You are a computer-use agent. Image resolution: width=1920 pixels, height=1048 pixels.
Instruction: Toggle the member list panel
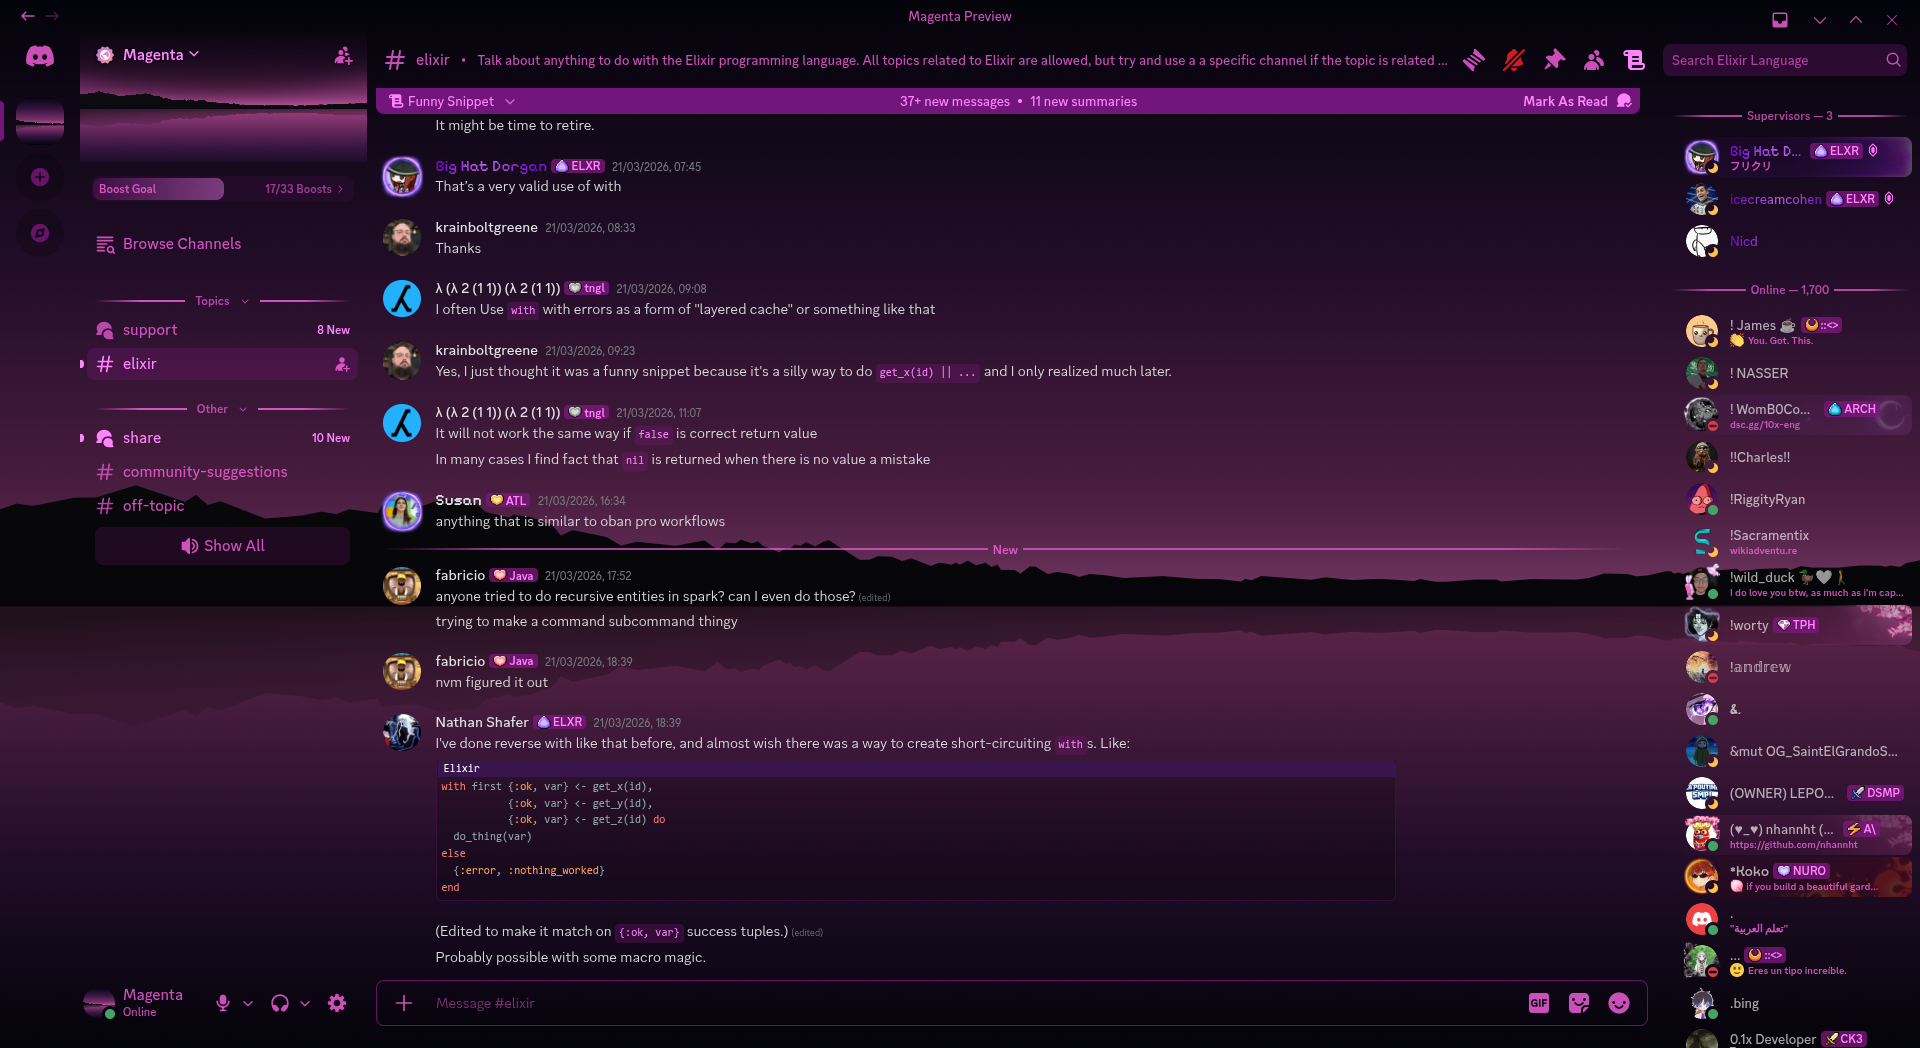coord(1594,60)
